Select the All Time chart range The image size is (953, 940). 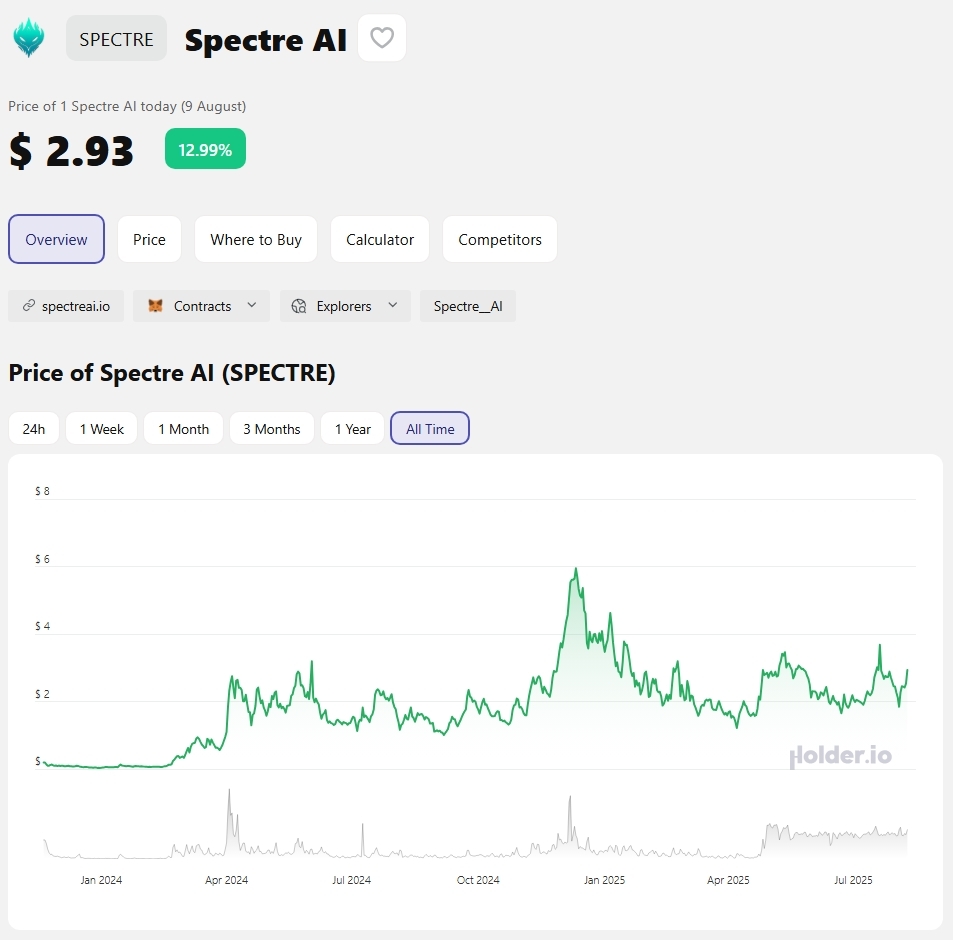tap(430, 428)
